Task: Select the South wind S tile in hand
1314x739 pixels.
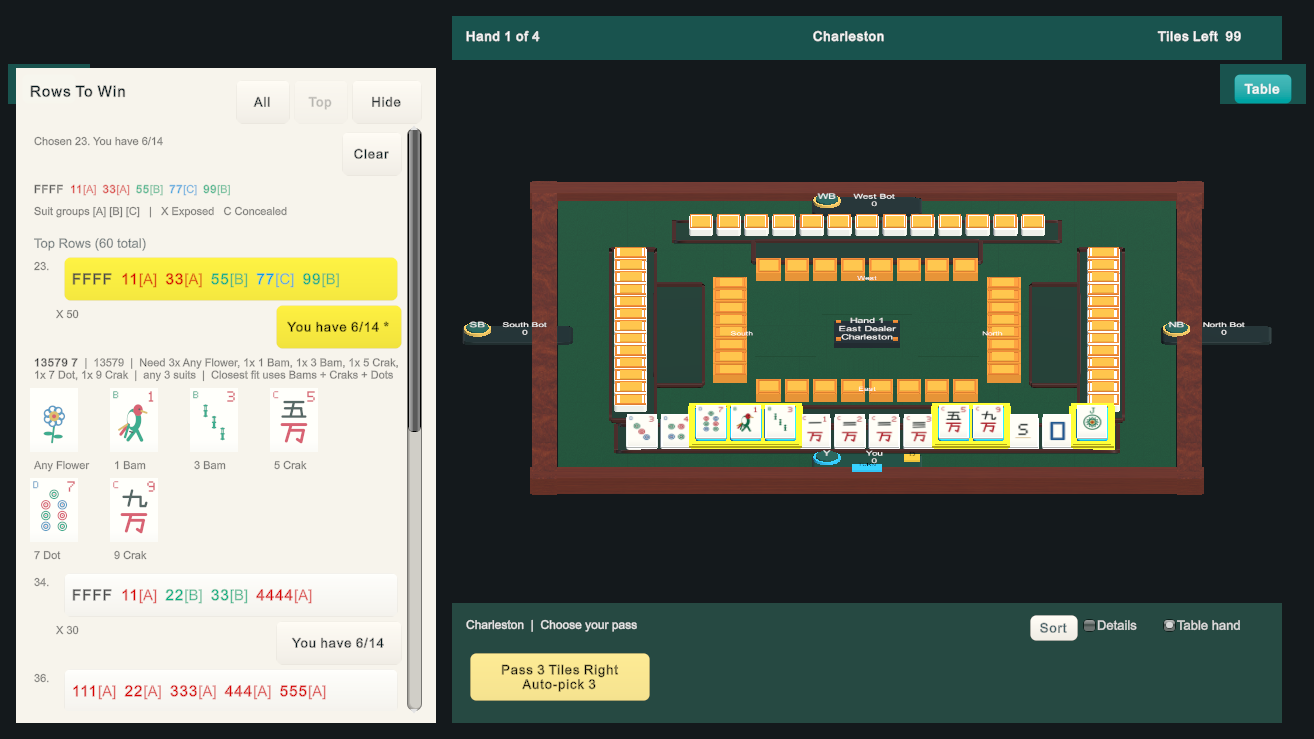Action: coord(1023,431)
